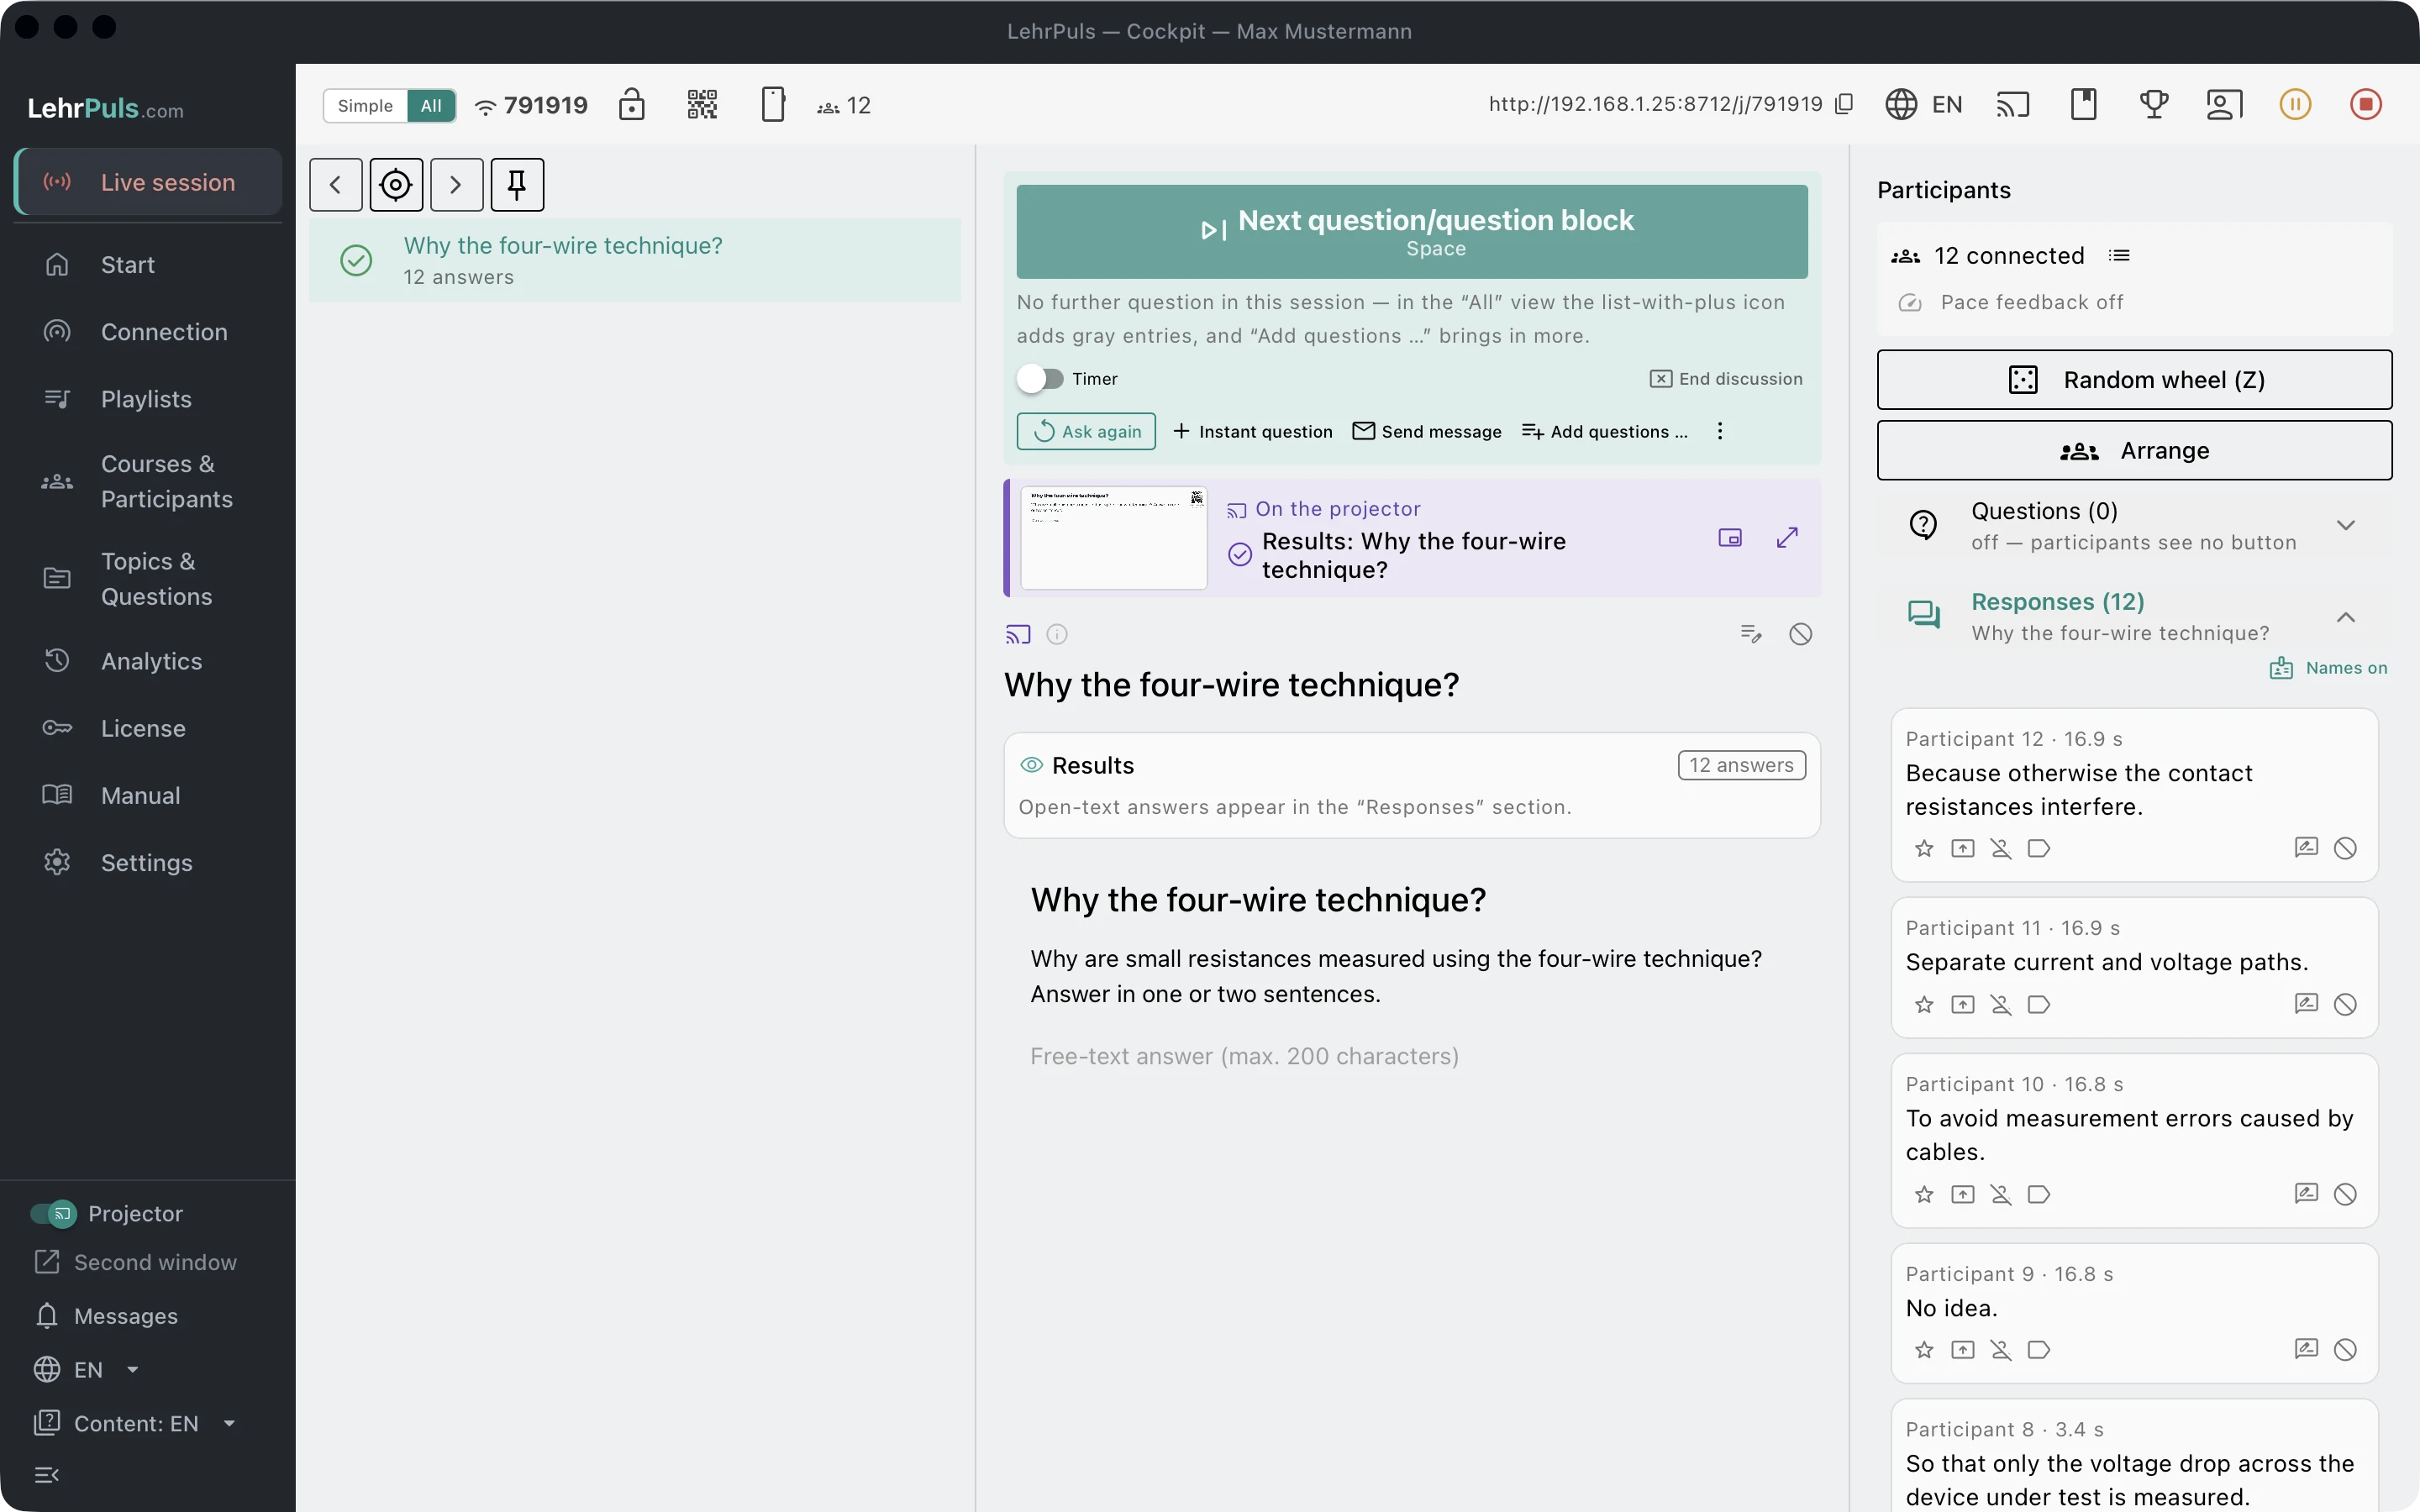2420x1512 pixels.
Task: Open the QR code display
Action: (x=702, y=104)
